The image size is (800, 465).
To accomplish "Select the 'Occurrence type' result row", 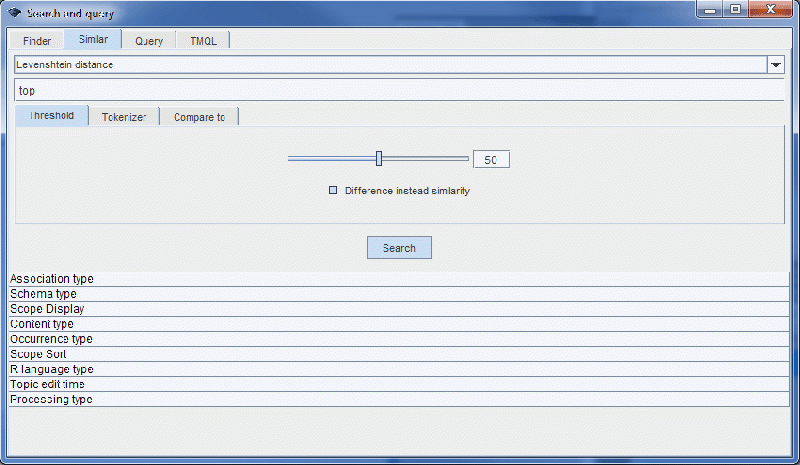I will pos(399,339).
